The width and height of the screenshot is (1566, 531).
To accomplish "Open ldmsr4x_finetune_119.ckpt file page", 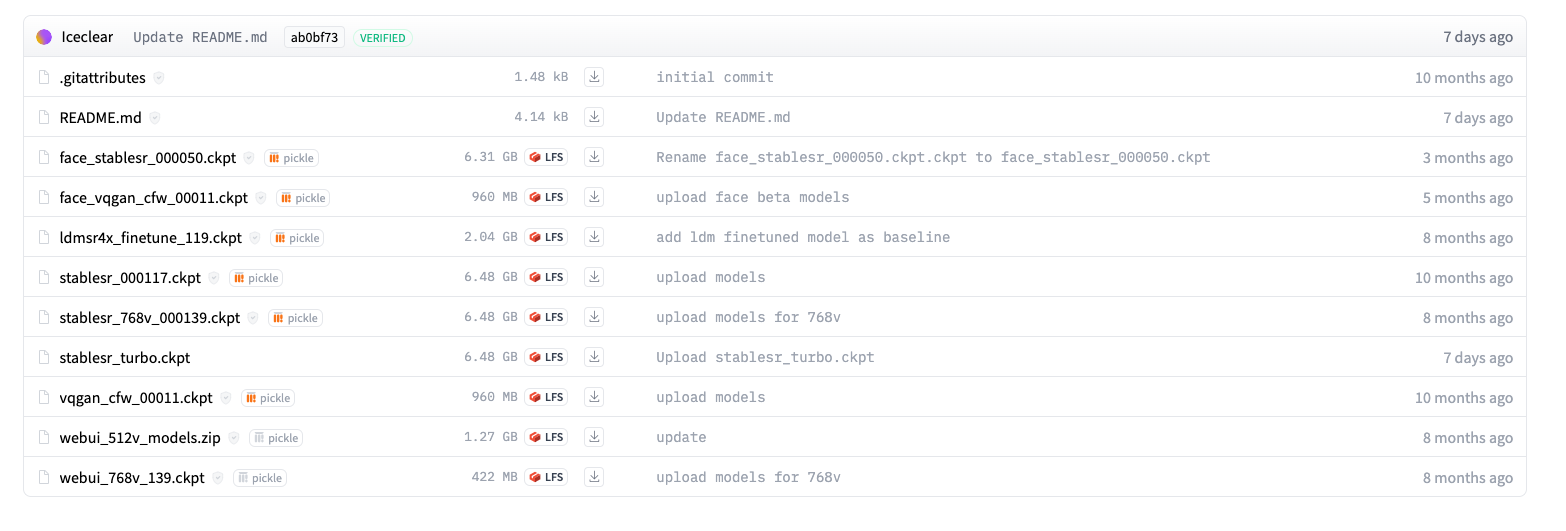I will pyautogui.click(x=151, y=237).
